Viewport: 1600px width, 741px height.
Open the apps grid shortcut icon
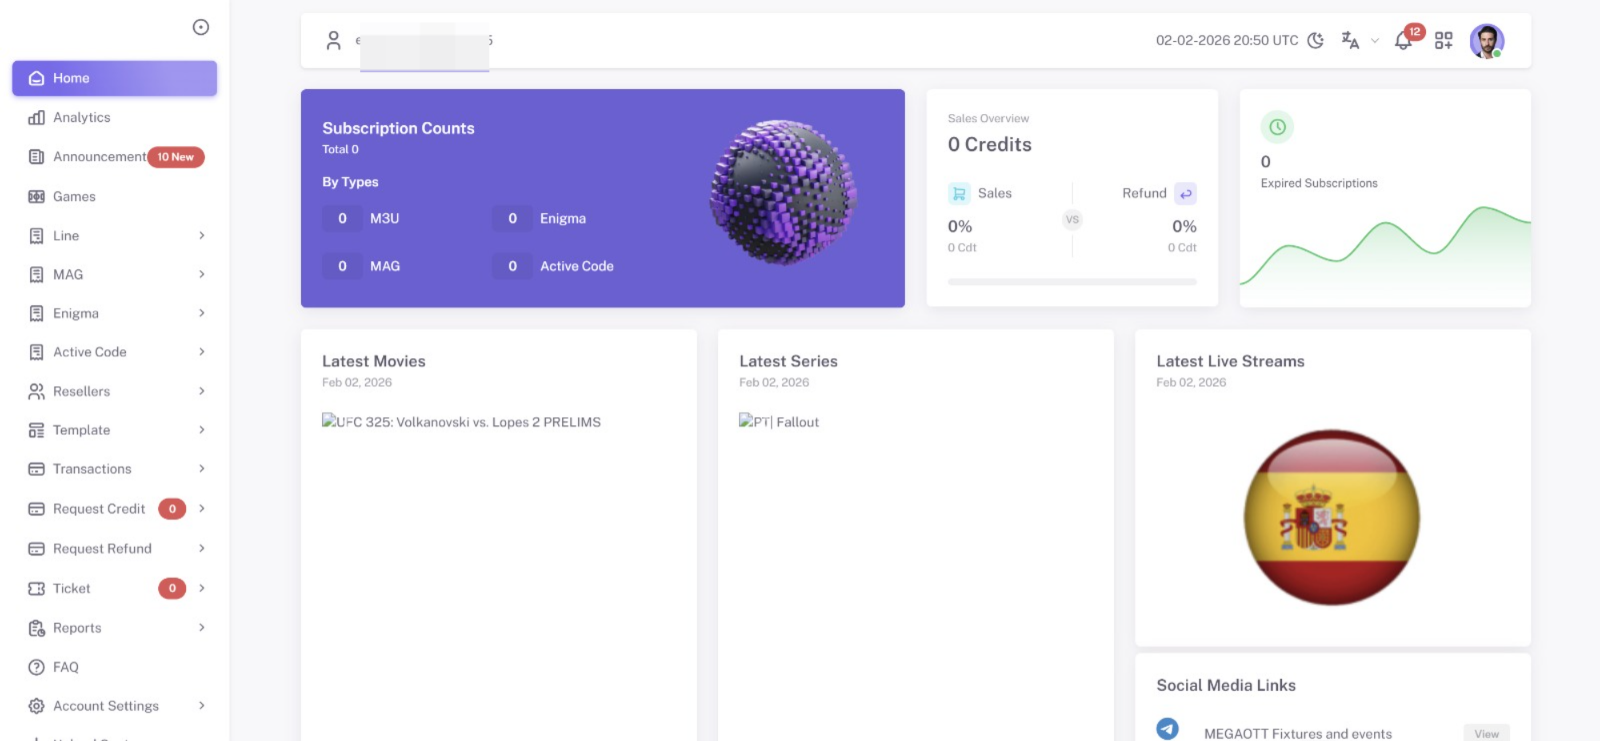pos(1443,40)
